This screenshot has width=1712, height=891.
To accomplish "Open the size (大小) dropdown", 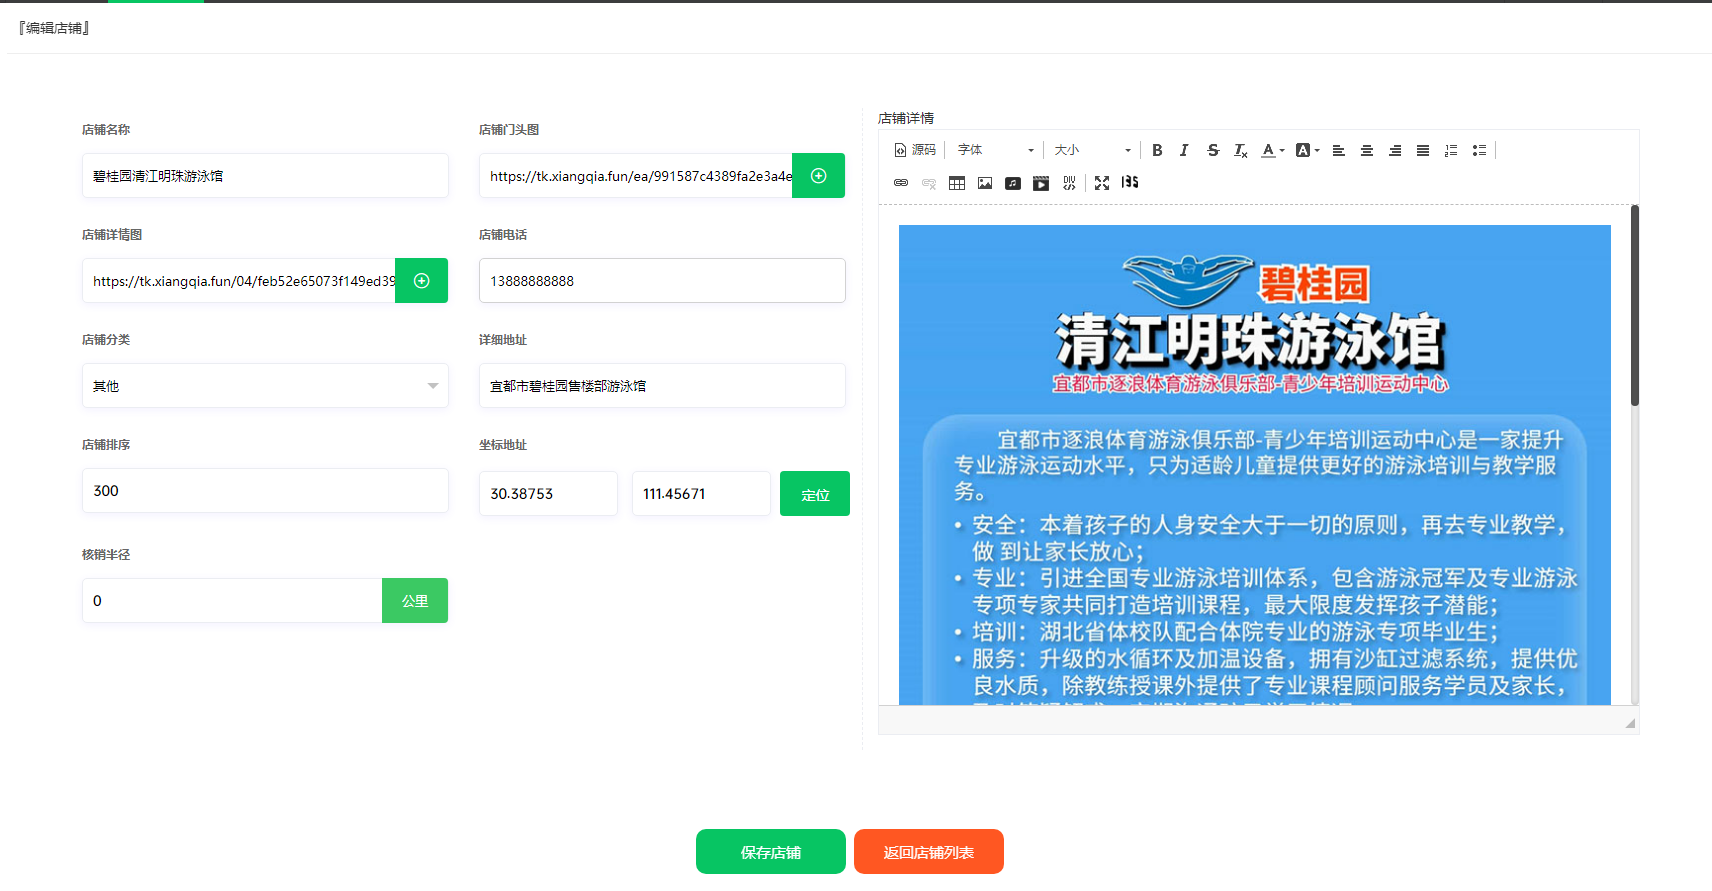I will [1092, 150].
